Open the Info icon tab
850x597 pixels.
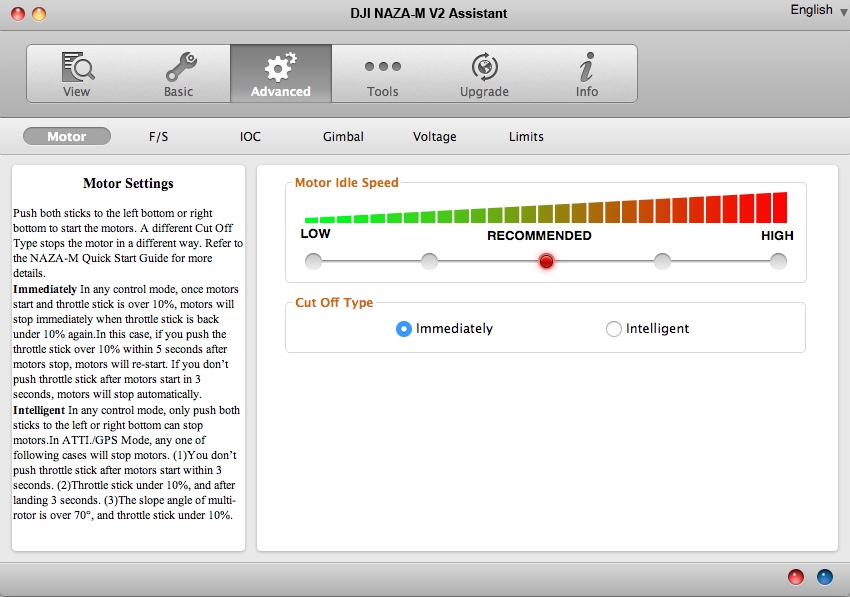point(587,74)
